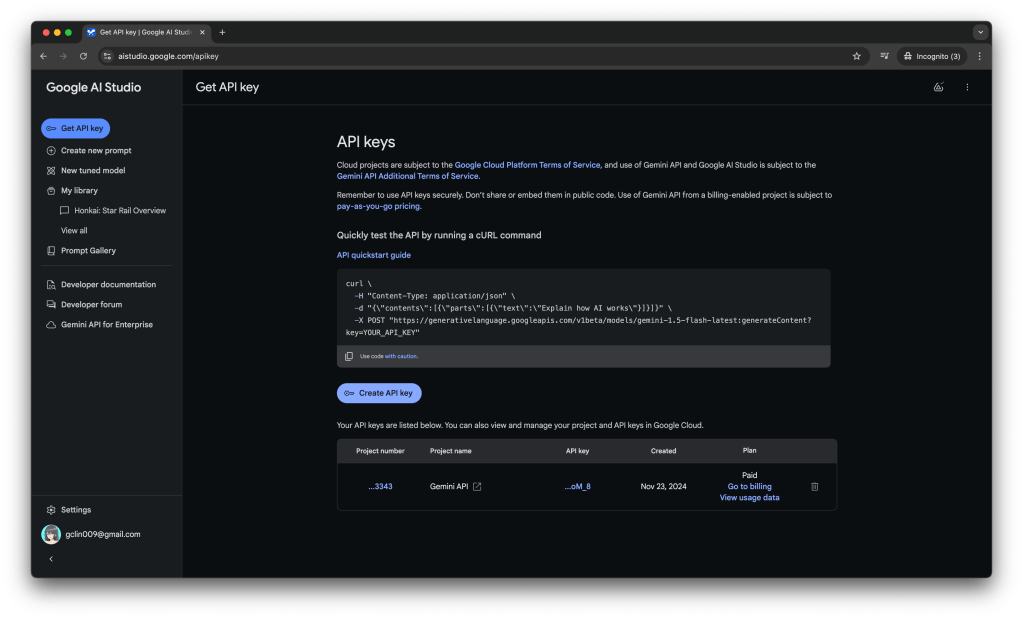
Task: Select Prompt Gallery in the sidebar
Action: (88, 251)
